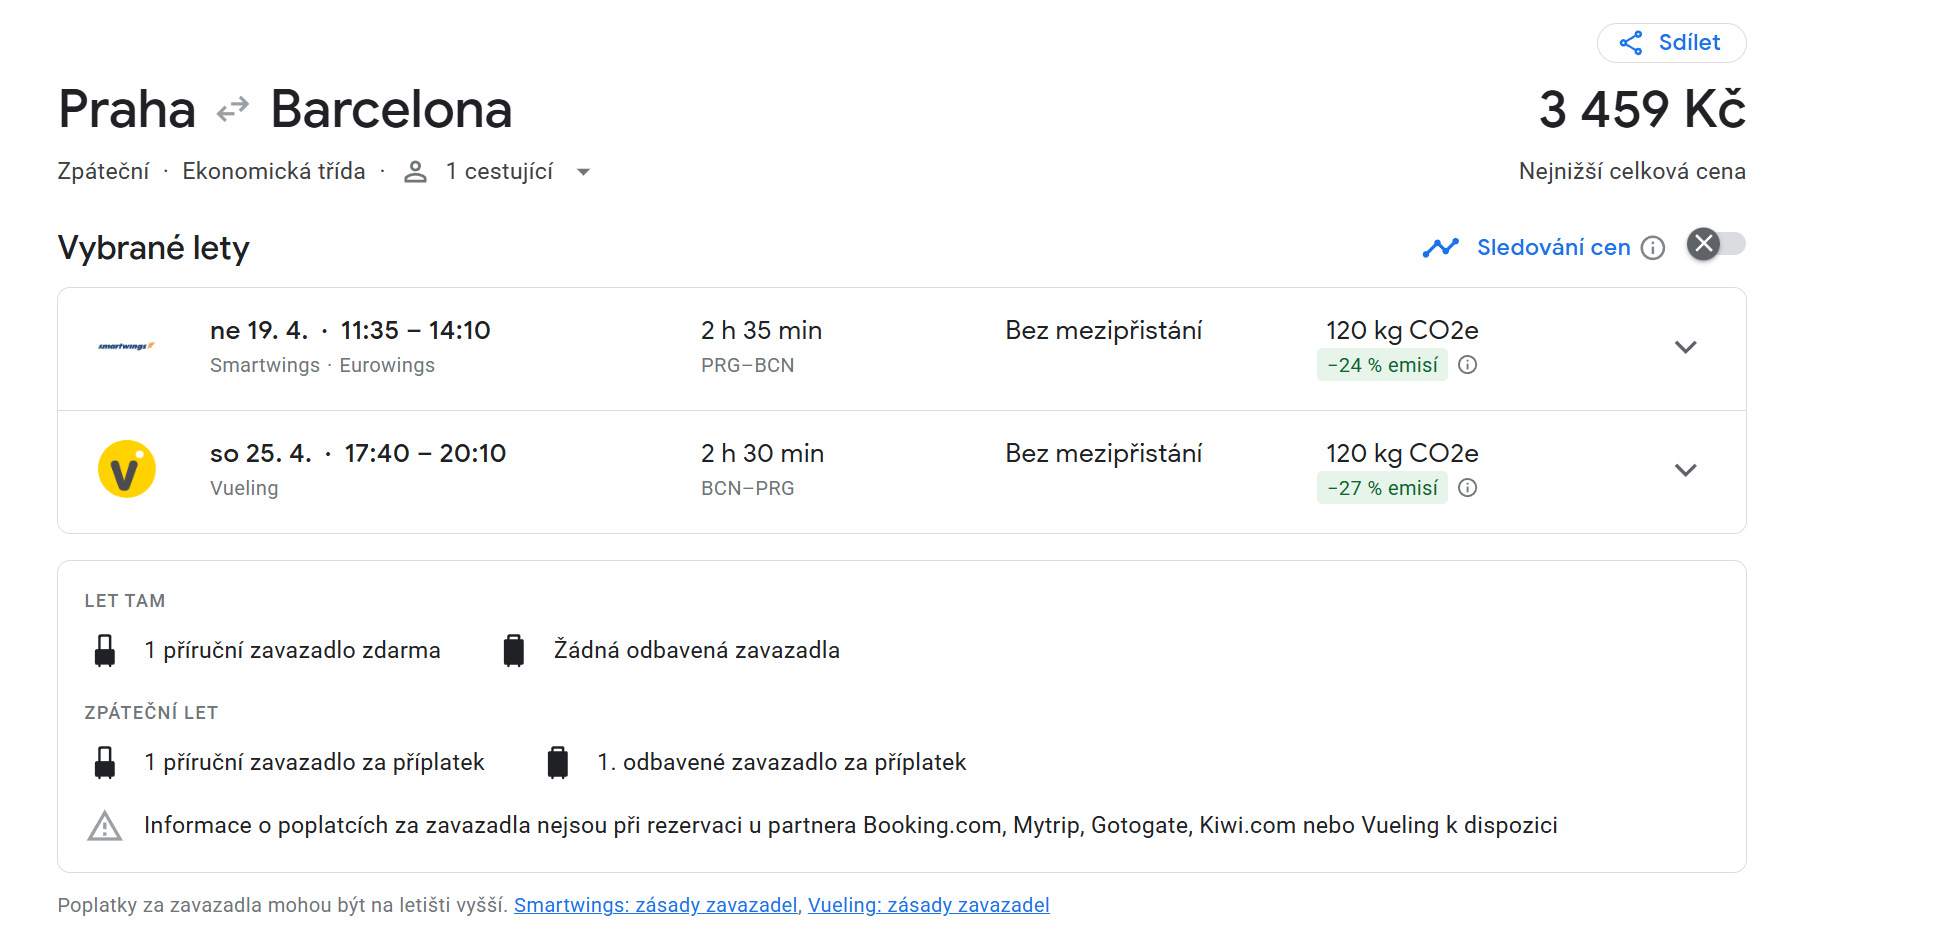Click the baggage fee warning triangle icon
The image size is (1952, 951).
click(105, 826)
